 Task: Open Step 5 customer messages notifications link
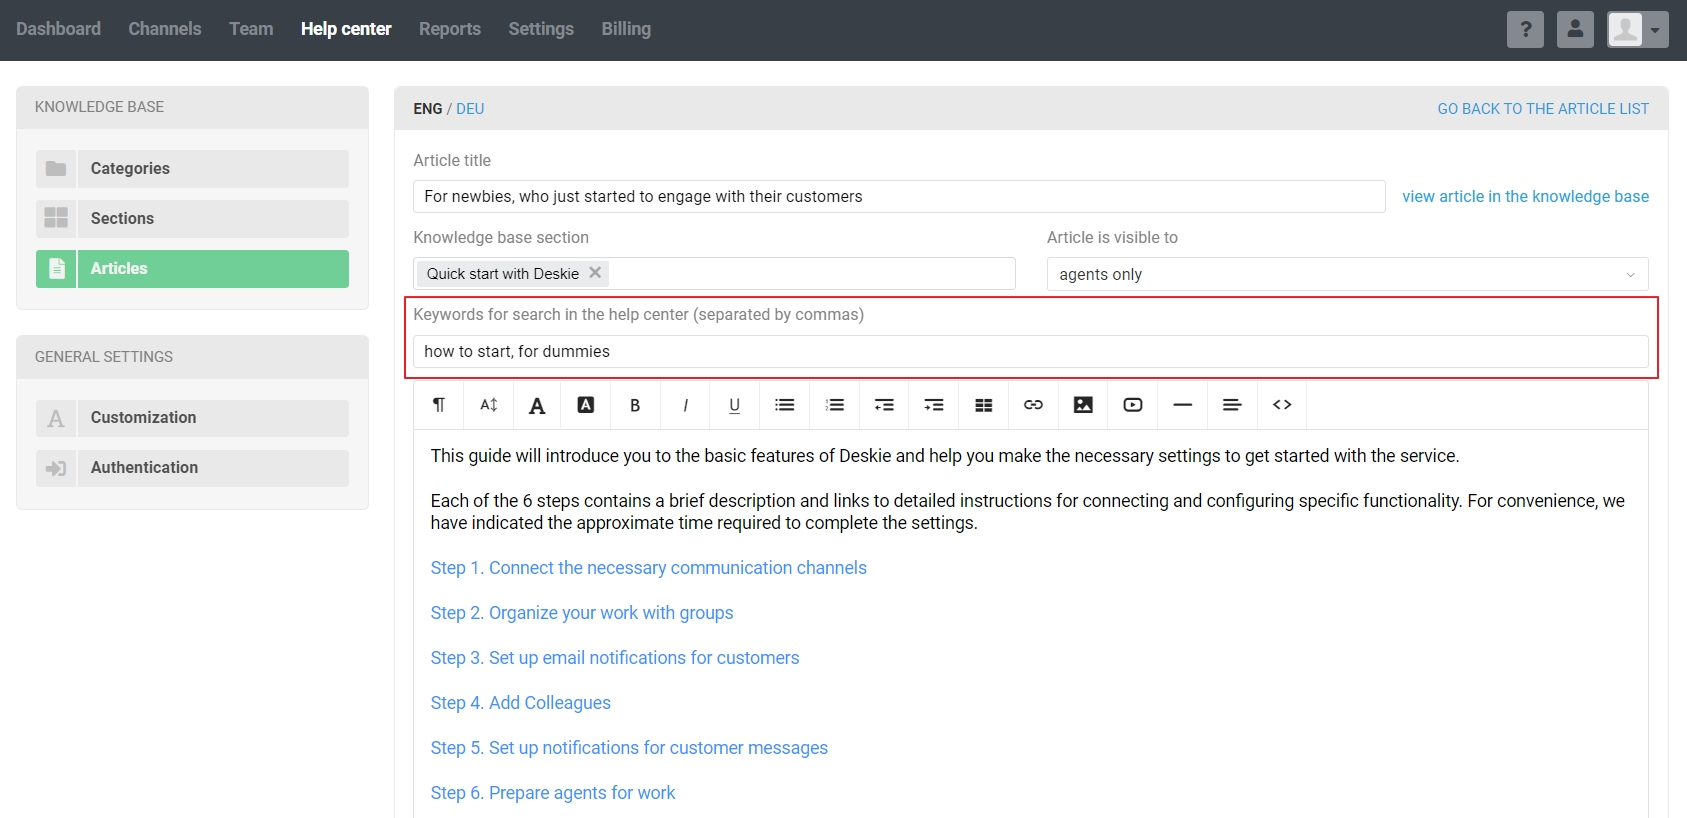629,748
